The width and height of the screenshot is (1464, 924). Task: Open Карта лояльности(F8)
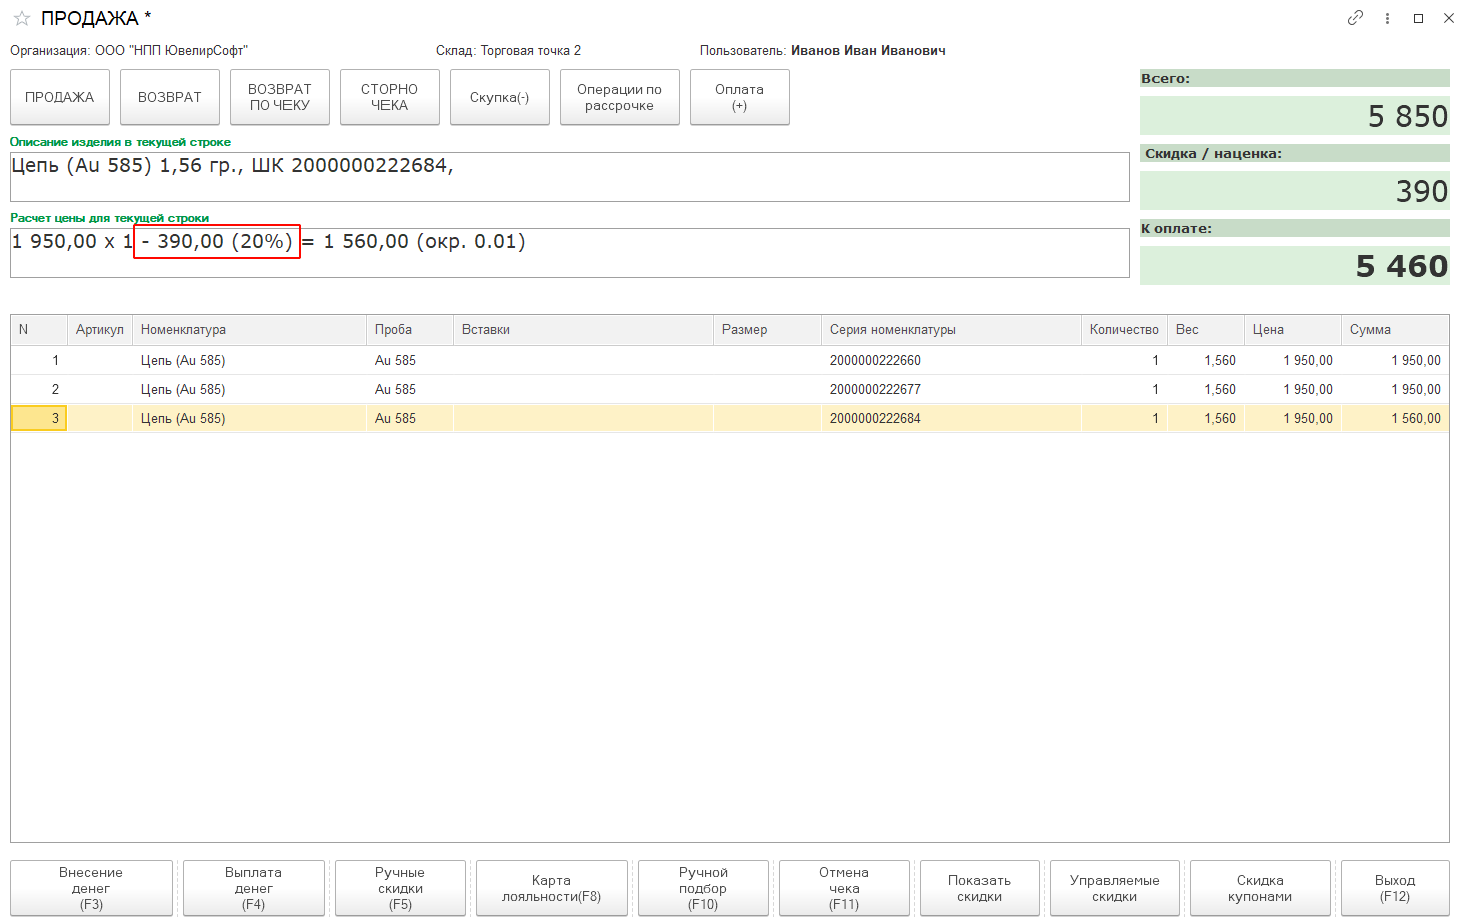click(552, 888)
